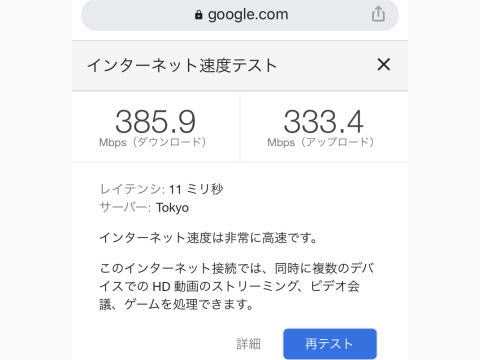Close the internet speed test panel

384,64
